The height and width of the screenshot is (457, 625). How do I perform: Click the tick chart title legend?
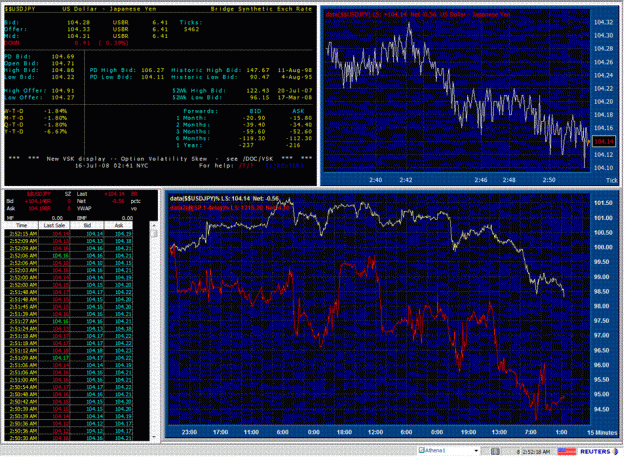point(418,14)
